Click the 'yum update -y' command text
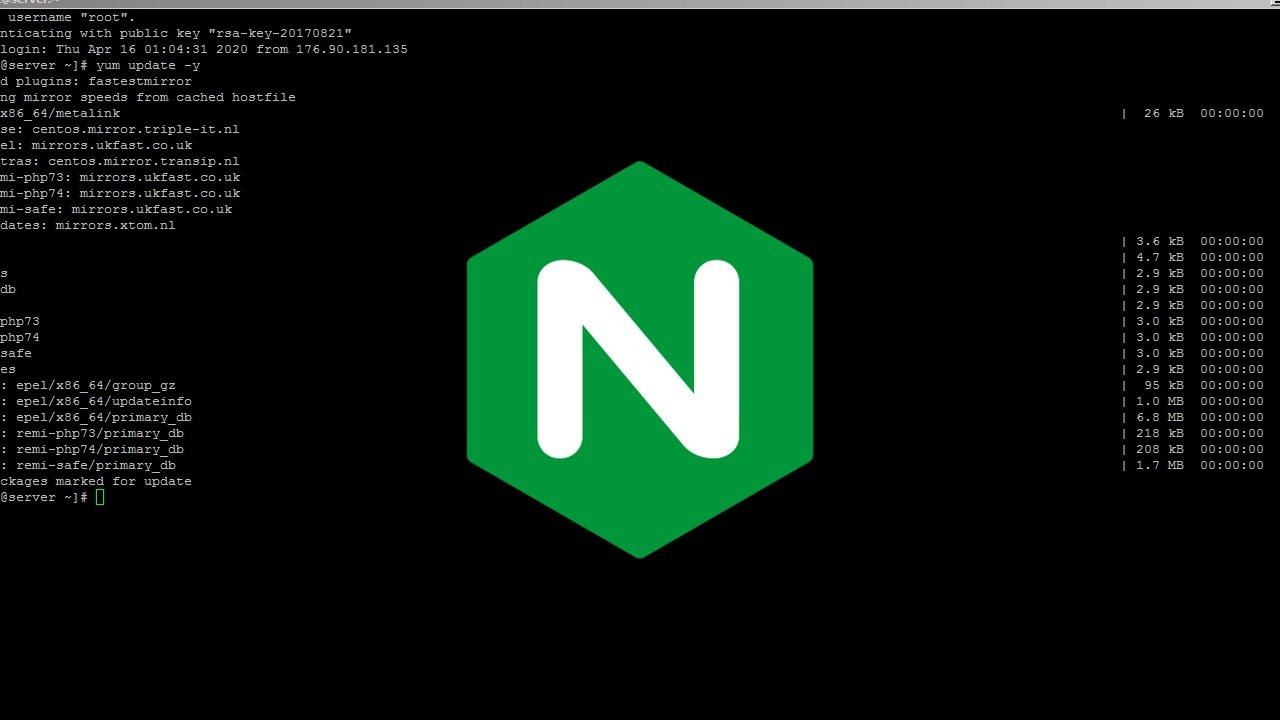Screen dimensions: 1280x720 (148, 65)
